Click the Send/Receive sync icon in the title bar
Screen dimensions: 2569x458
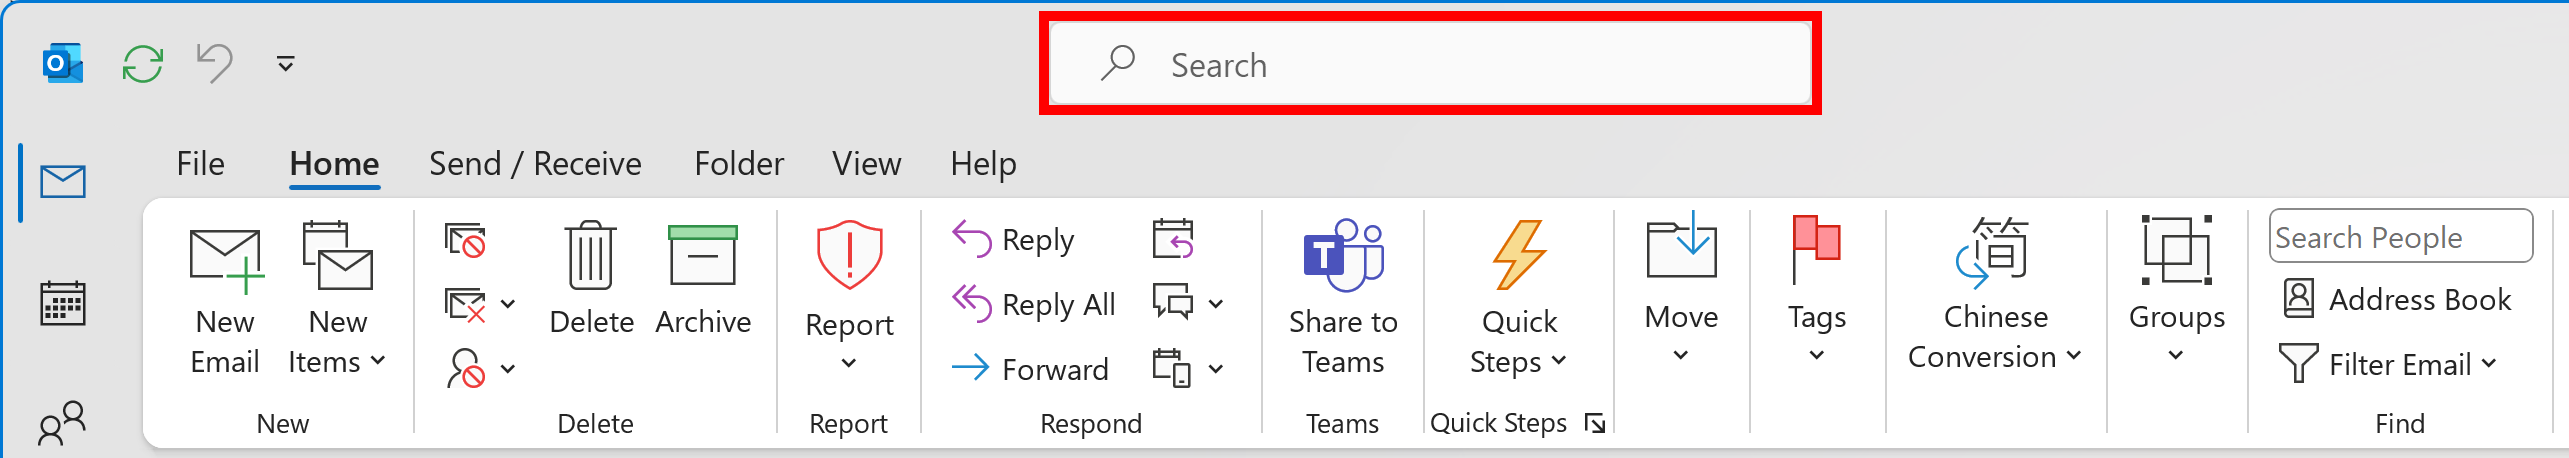point(143,64)
